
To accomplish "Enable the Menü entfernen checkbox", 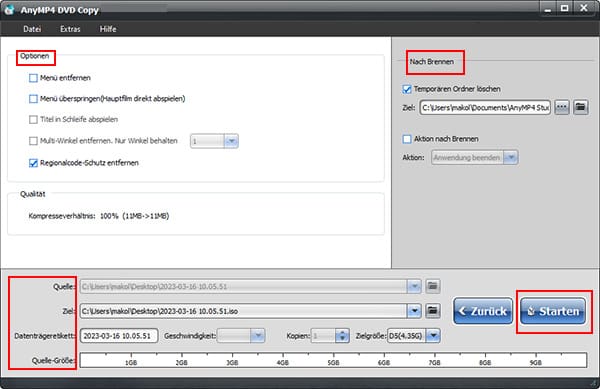I will pyautogui.click(x=33, y=78).
